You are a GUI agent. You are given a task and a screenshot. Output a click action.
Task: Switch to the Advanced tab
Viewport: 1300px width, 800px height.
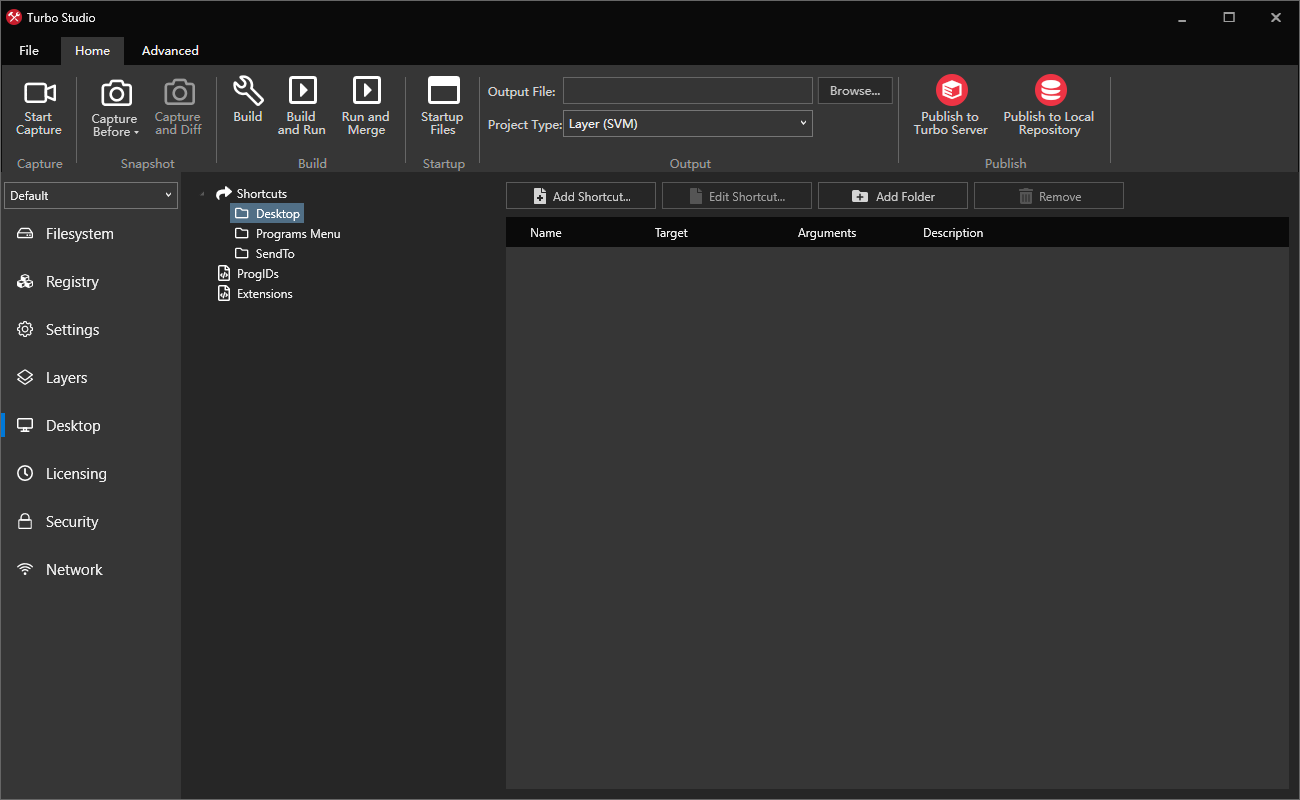pyautogui.click(x=170, y=50)
